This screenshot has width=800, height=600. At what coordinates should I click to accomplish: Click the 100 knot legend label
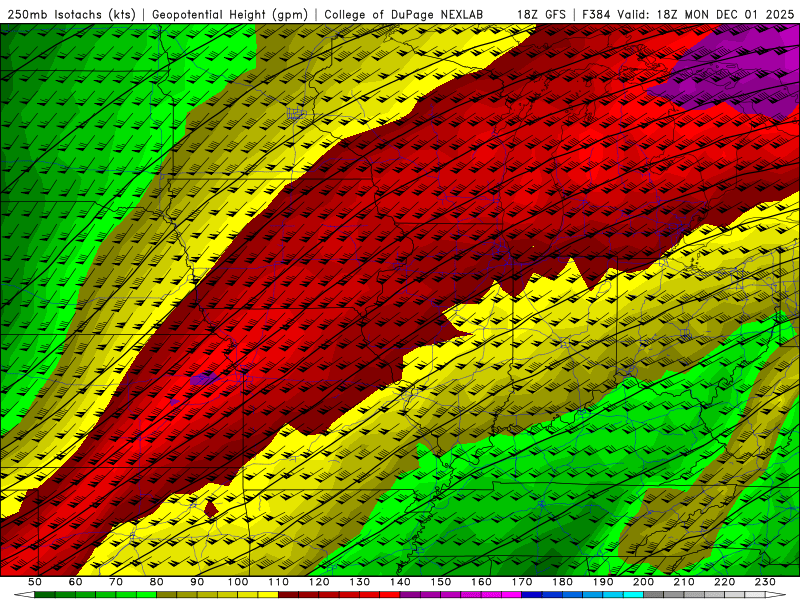pos(238,582)
